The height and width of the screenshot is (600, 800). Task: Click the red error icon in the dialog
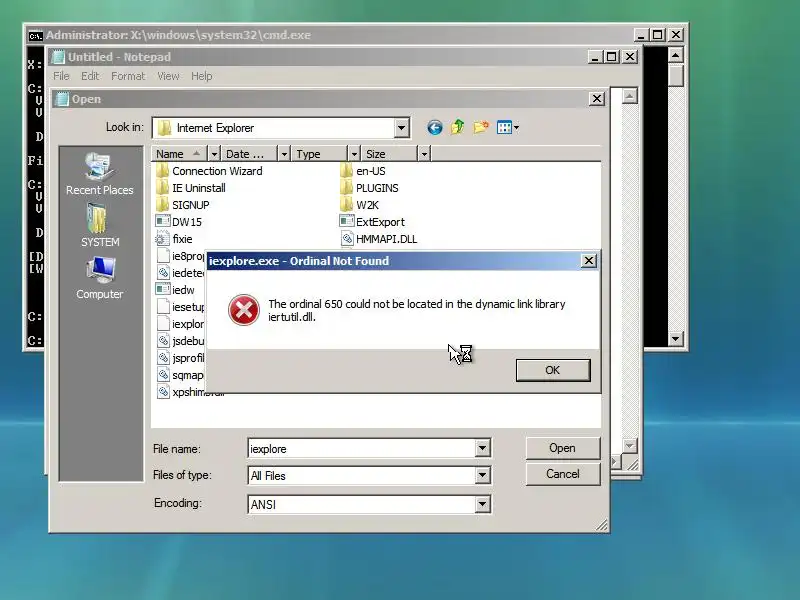tap(244, 310)
